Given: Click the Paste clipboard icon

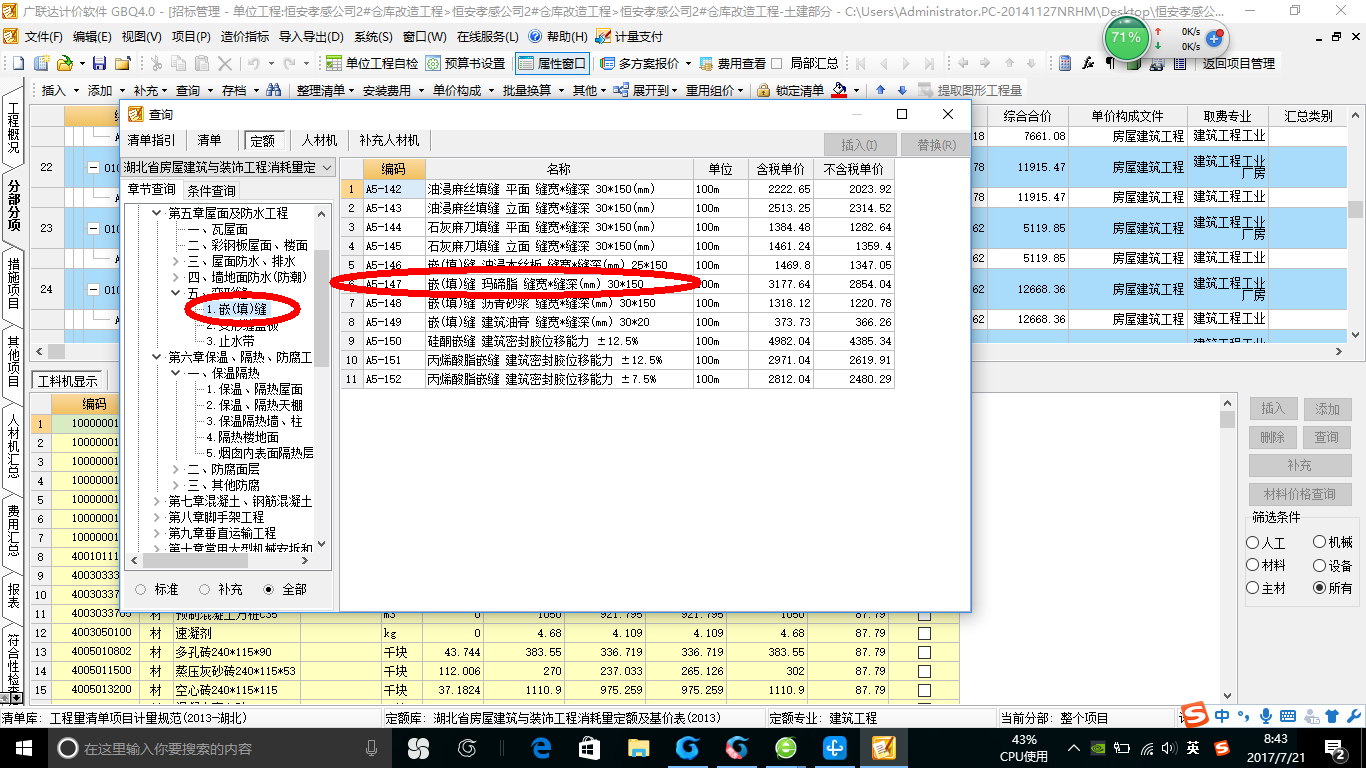Looking at the screenshot, I should click(x=203, y=63).
